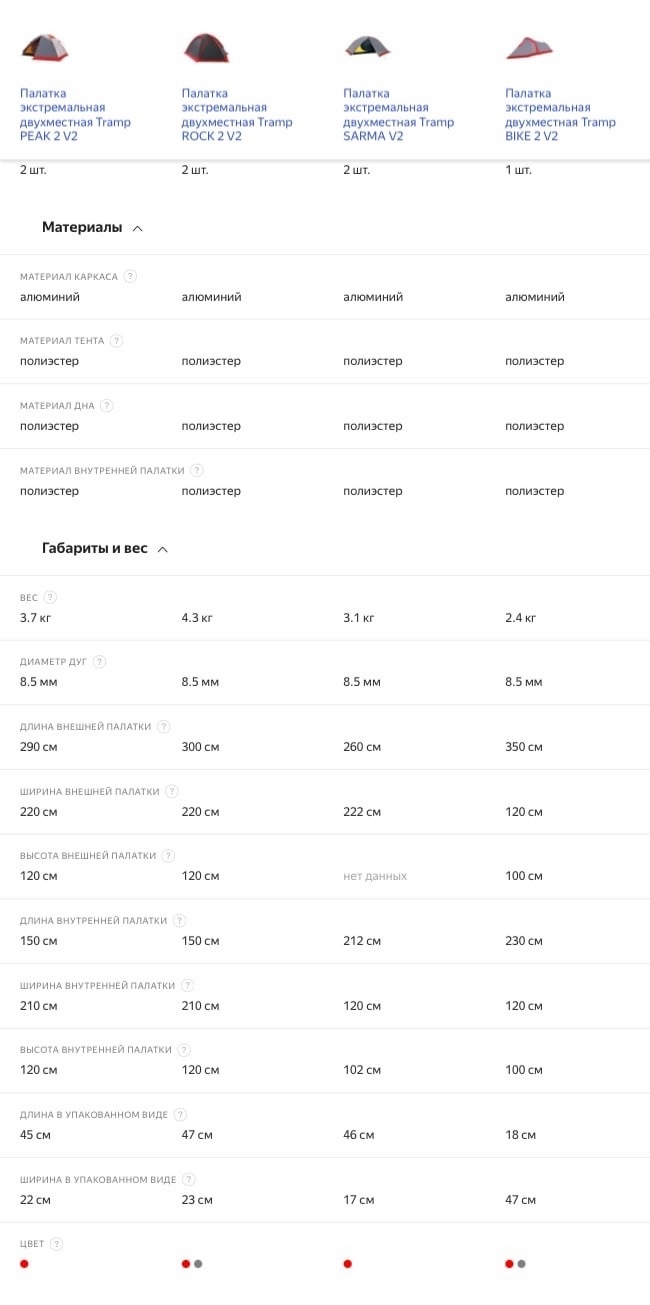Screen dimensions: 650x1305
Task: Click question mark beside Ширина внешней палатки
Action: pos(172,791)
